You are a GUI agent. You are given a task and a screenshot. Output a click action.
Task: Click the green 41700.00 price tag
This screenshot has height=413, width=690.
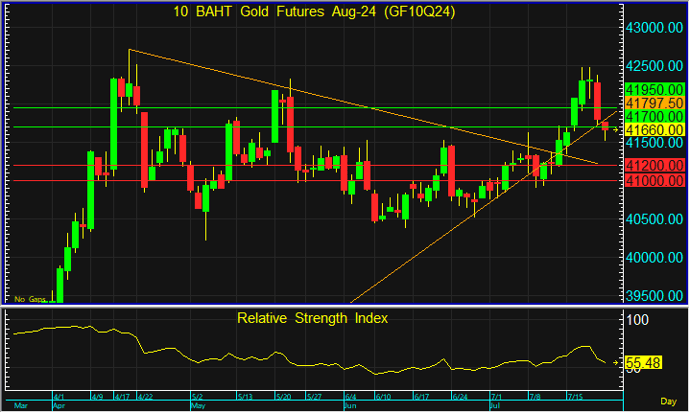652,117
